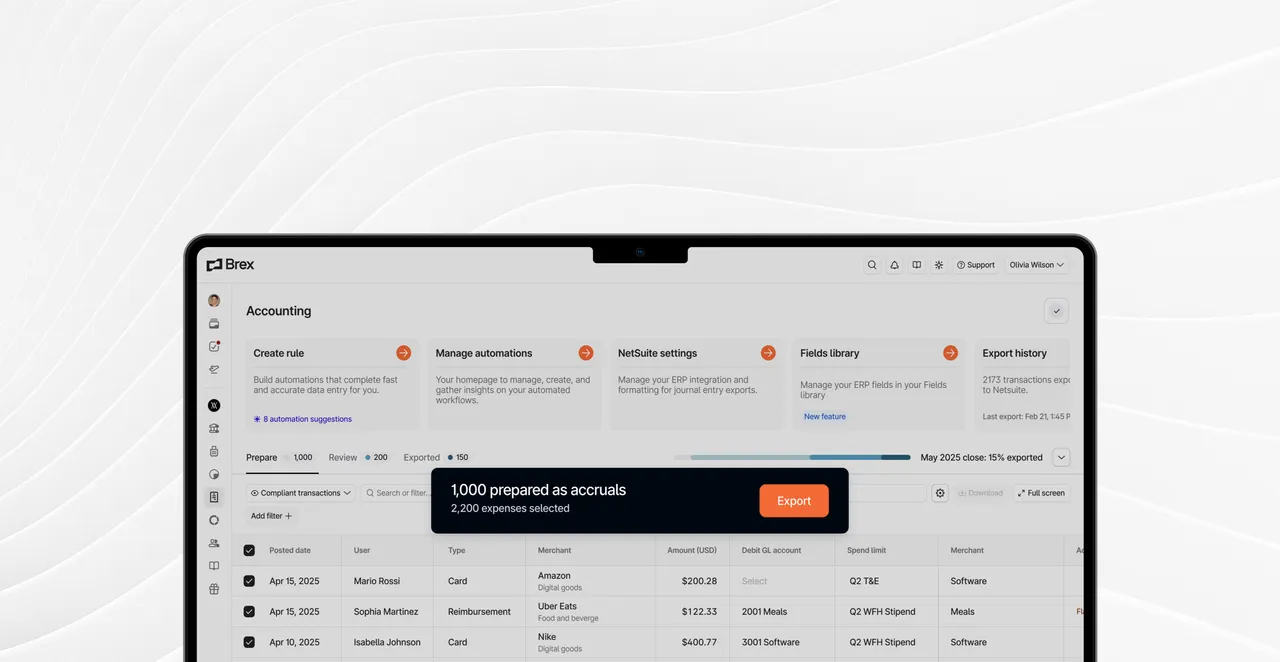Click the Manage automations orange arrow
1280x662 pixels.
(x=586, y=353)
